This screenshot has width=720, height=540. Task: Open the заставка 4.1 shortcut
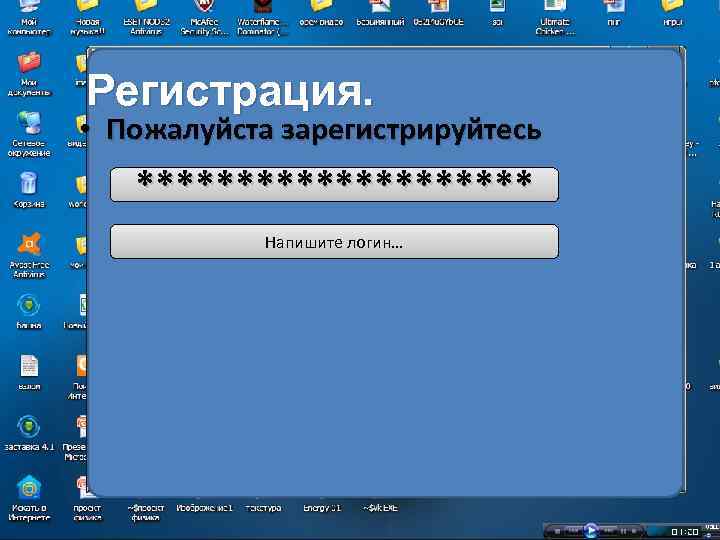tap(29, 433)
